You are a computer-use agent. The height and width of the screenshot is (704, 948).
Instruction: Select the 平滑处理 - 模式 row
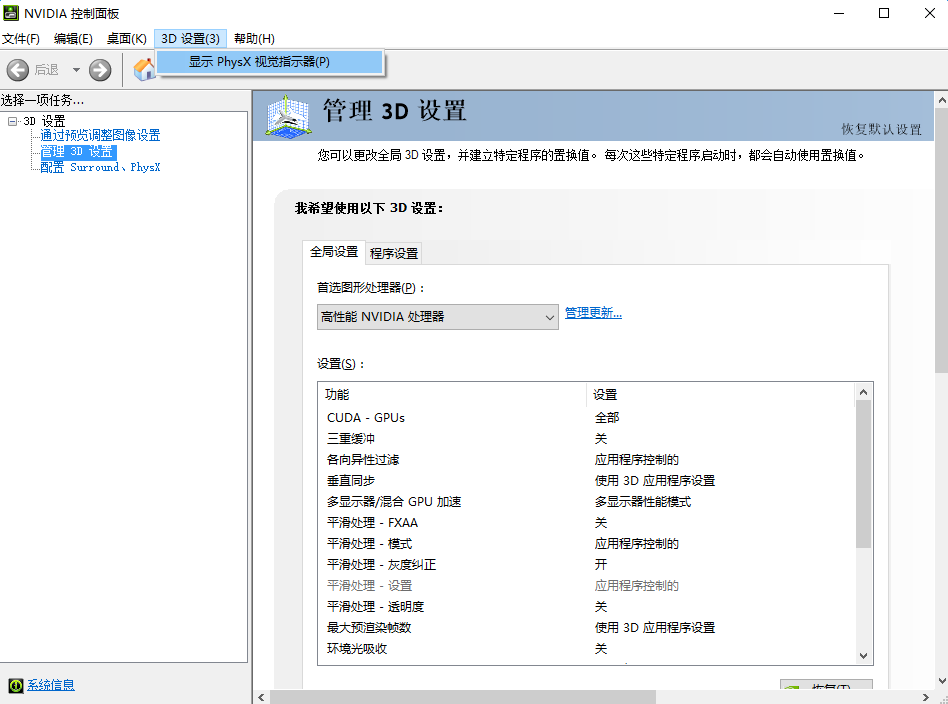click(586, 544)
